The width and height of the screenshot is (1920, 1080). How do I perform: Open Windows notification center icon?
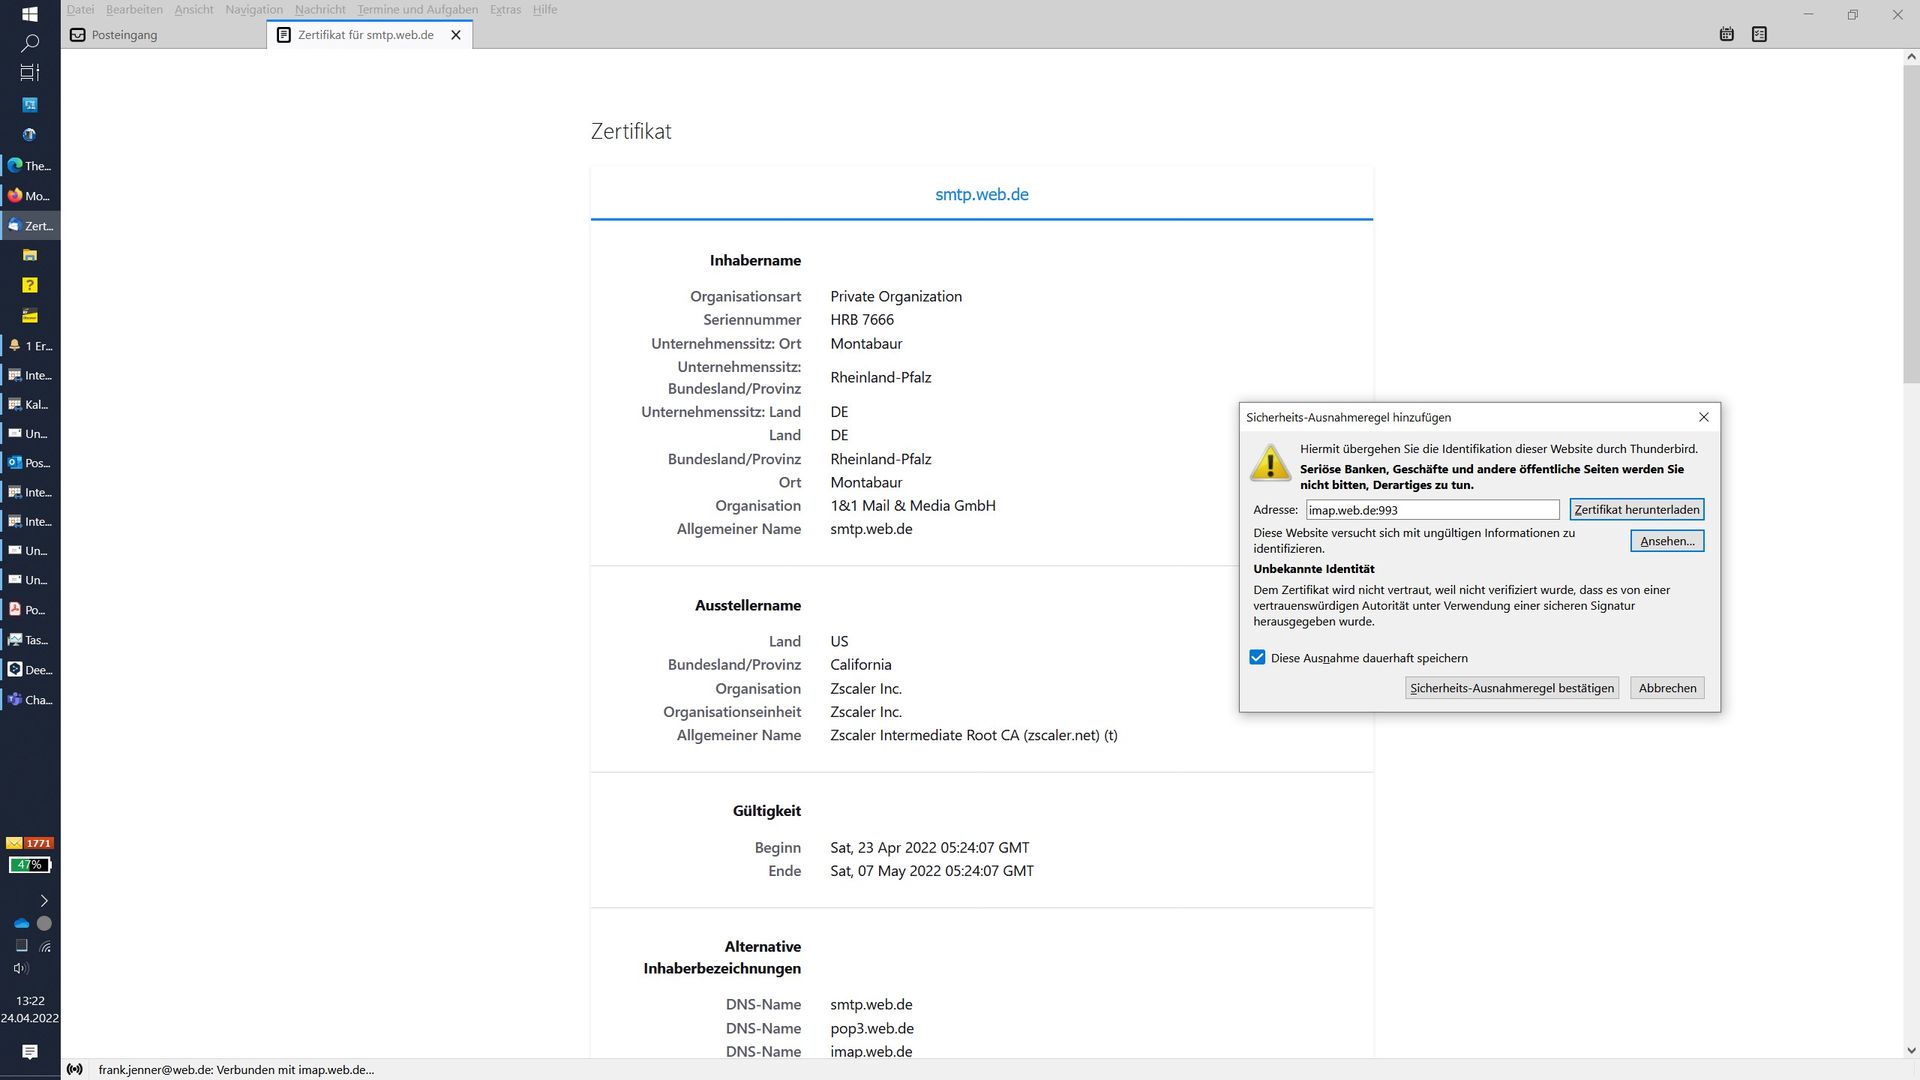pyautogui.click(x=30, y=1051)
